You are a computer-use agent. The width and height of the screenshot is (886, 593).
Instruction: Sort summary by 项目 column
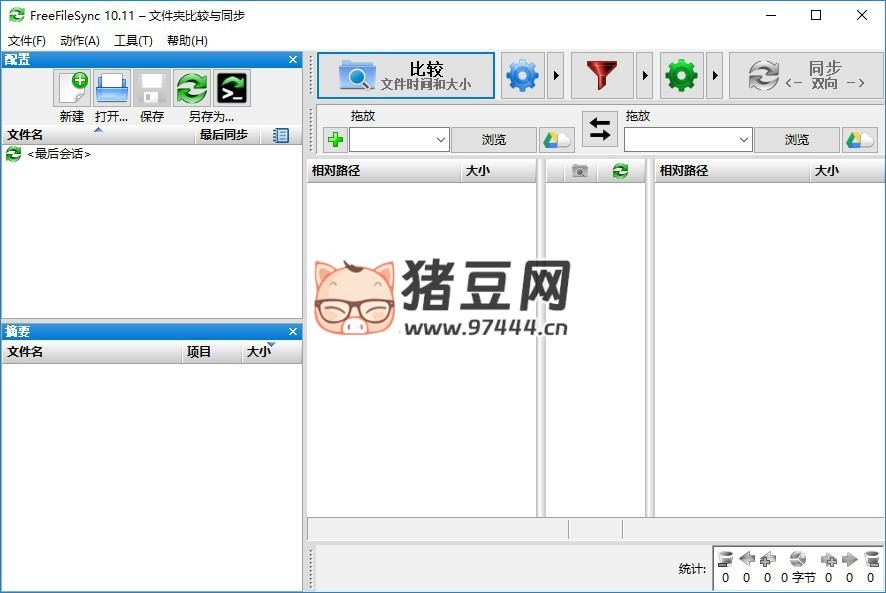tap(212, 352)
